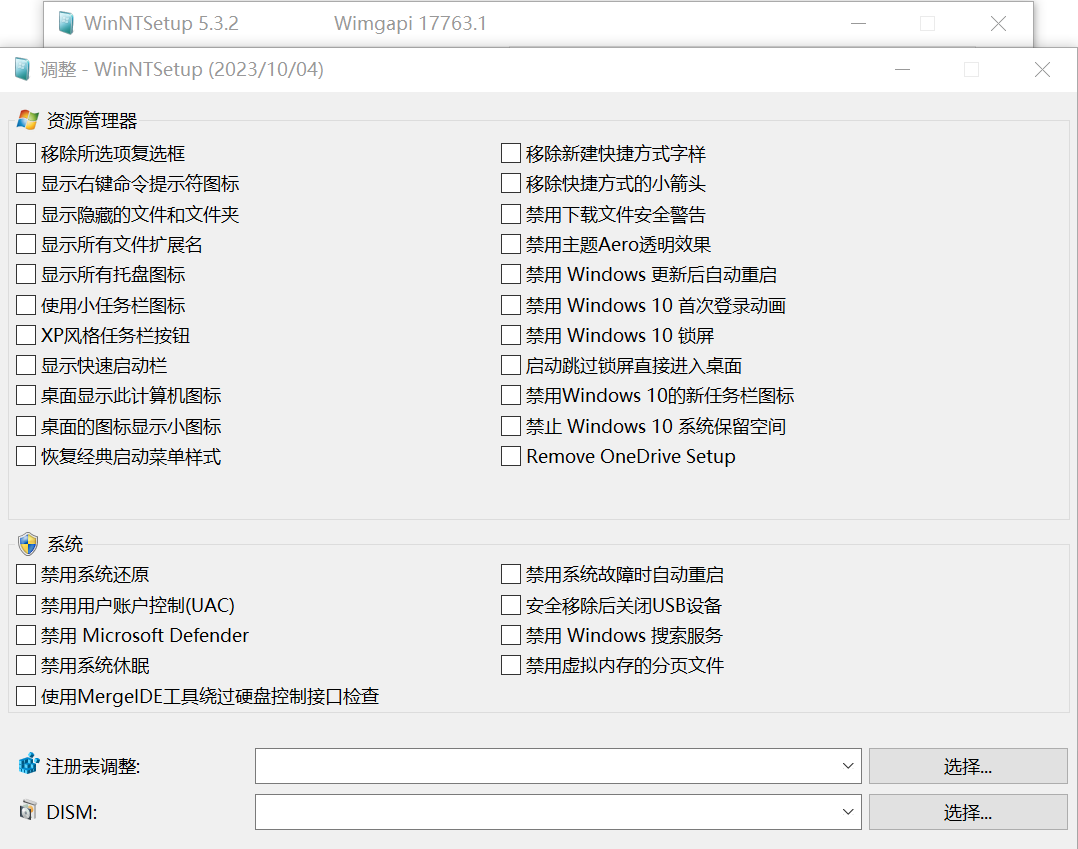Click the DISM package icon
The height and width of the screenshot is (849, 1078).
pos(28,811)
